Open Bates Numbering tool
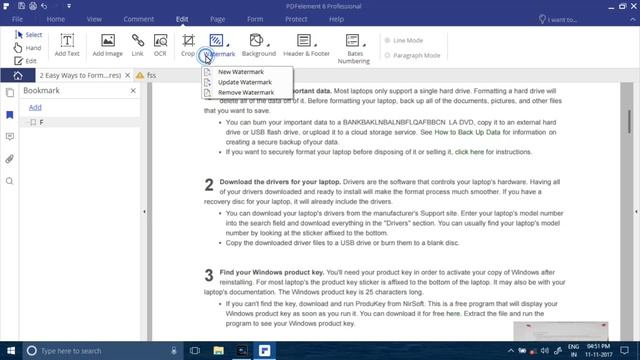The height and width of the screenshot is (360, 640). 353,49
